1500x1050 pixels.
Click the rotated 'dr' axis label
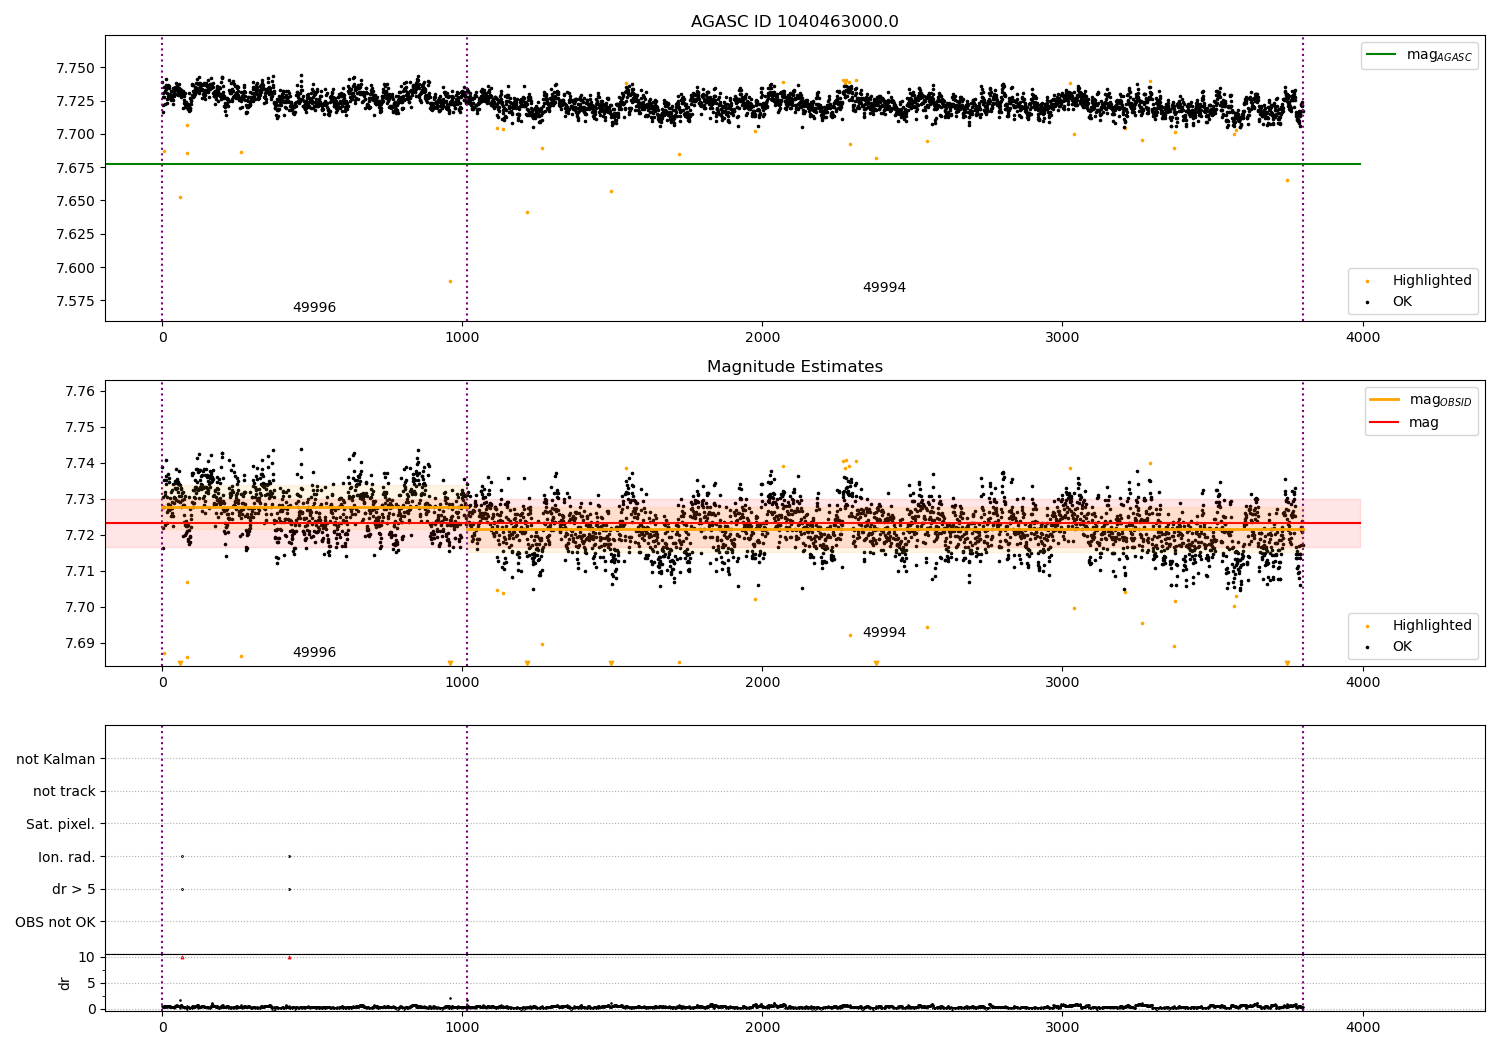tap(65, 983)
